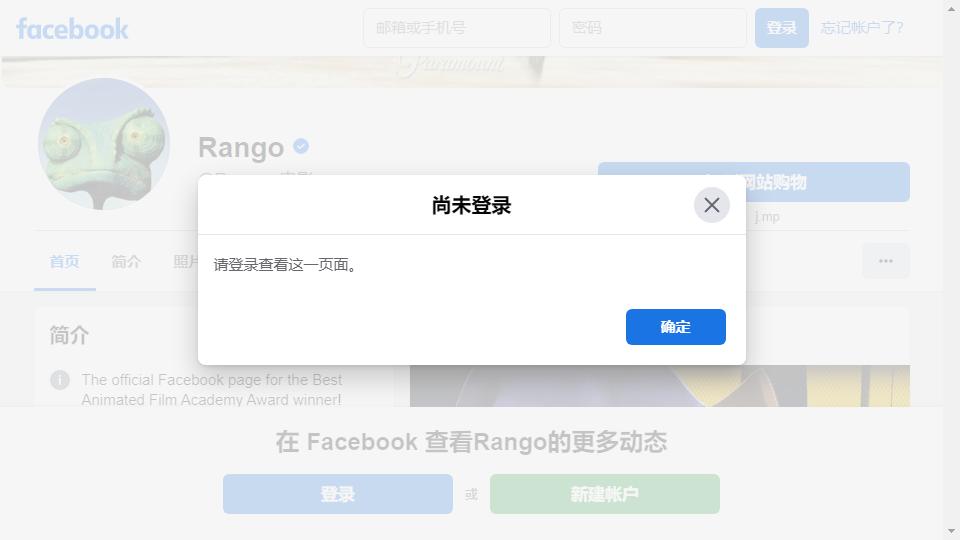
Task: Click the 请登录查看这一页面 message text
Action: pyautogui.click(x=286, y=264)
